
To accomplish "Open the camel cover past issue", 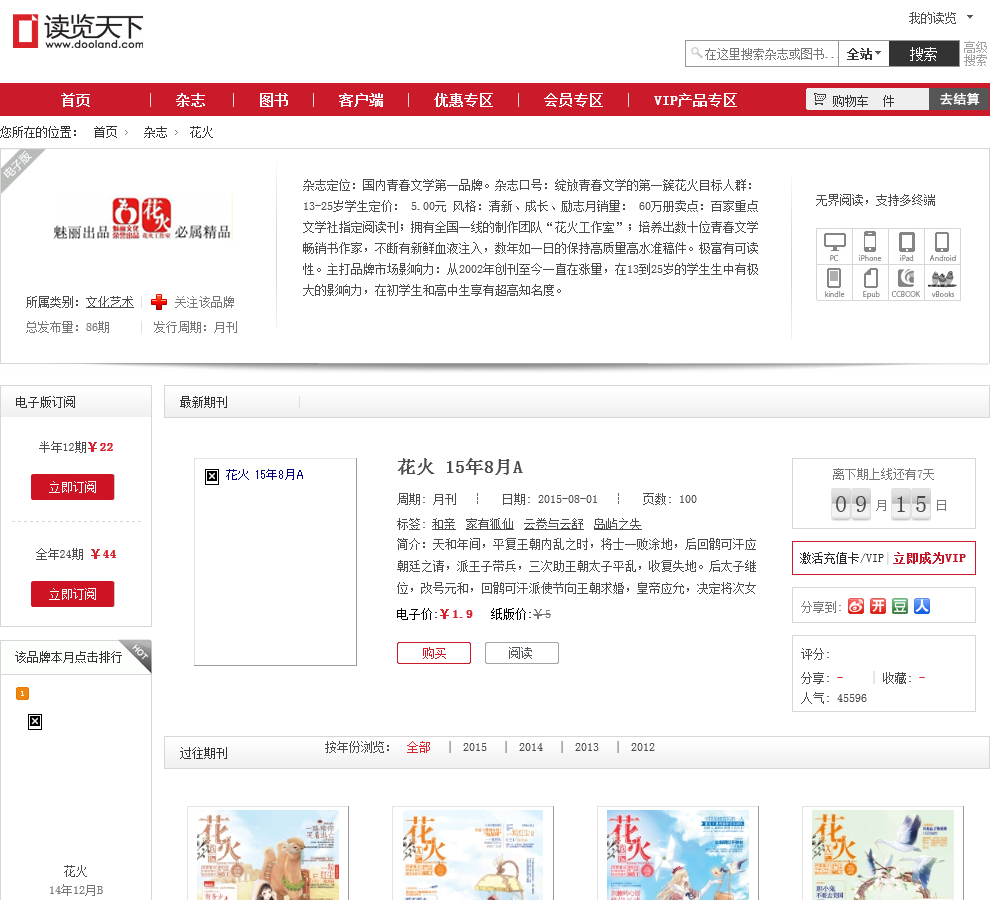I will click(268, 853).
